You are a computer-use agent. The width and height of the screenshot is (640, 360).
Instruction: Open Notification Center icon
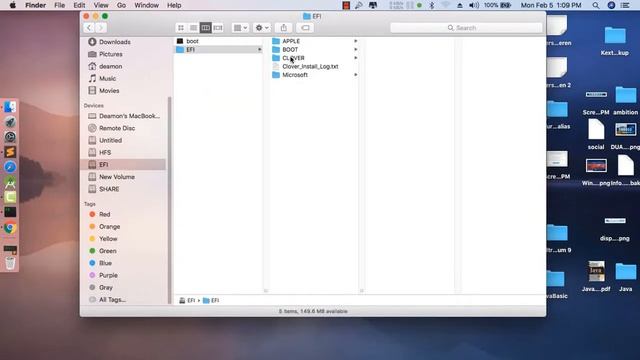coord(625,5)
